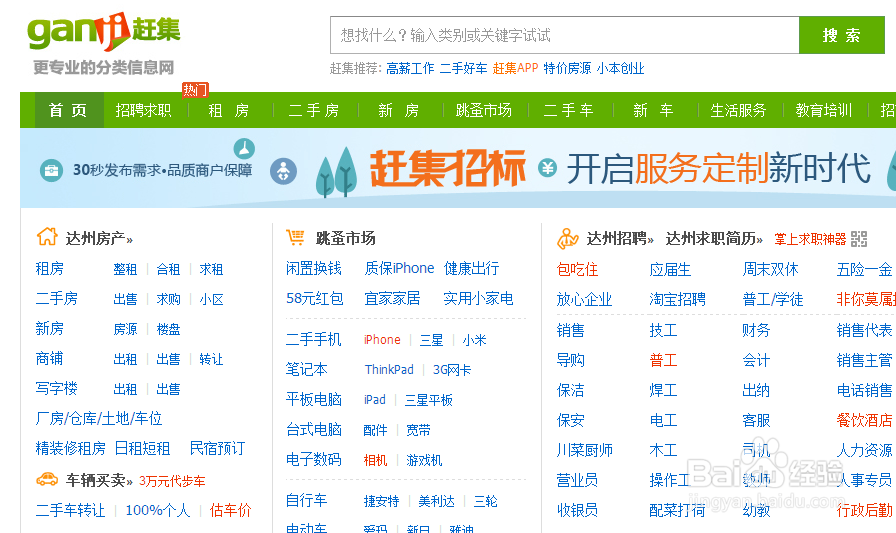Click the 整租 rental link
The image size is (896, 533).
click(x=125, y=269)
